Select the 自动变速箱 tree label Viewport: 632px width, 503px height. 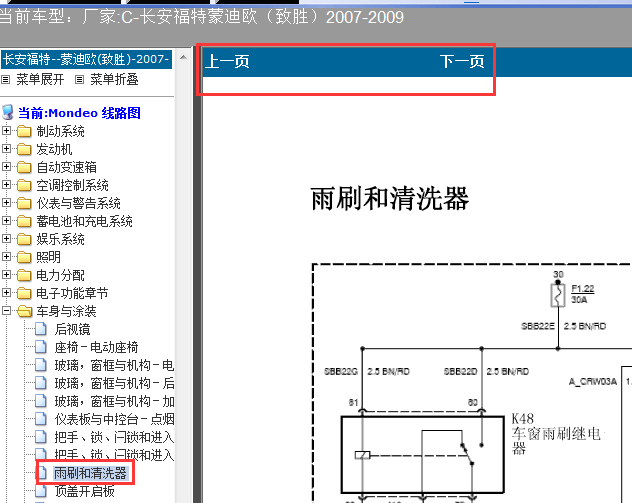67,167
